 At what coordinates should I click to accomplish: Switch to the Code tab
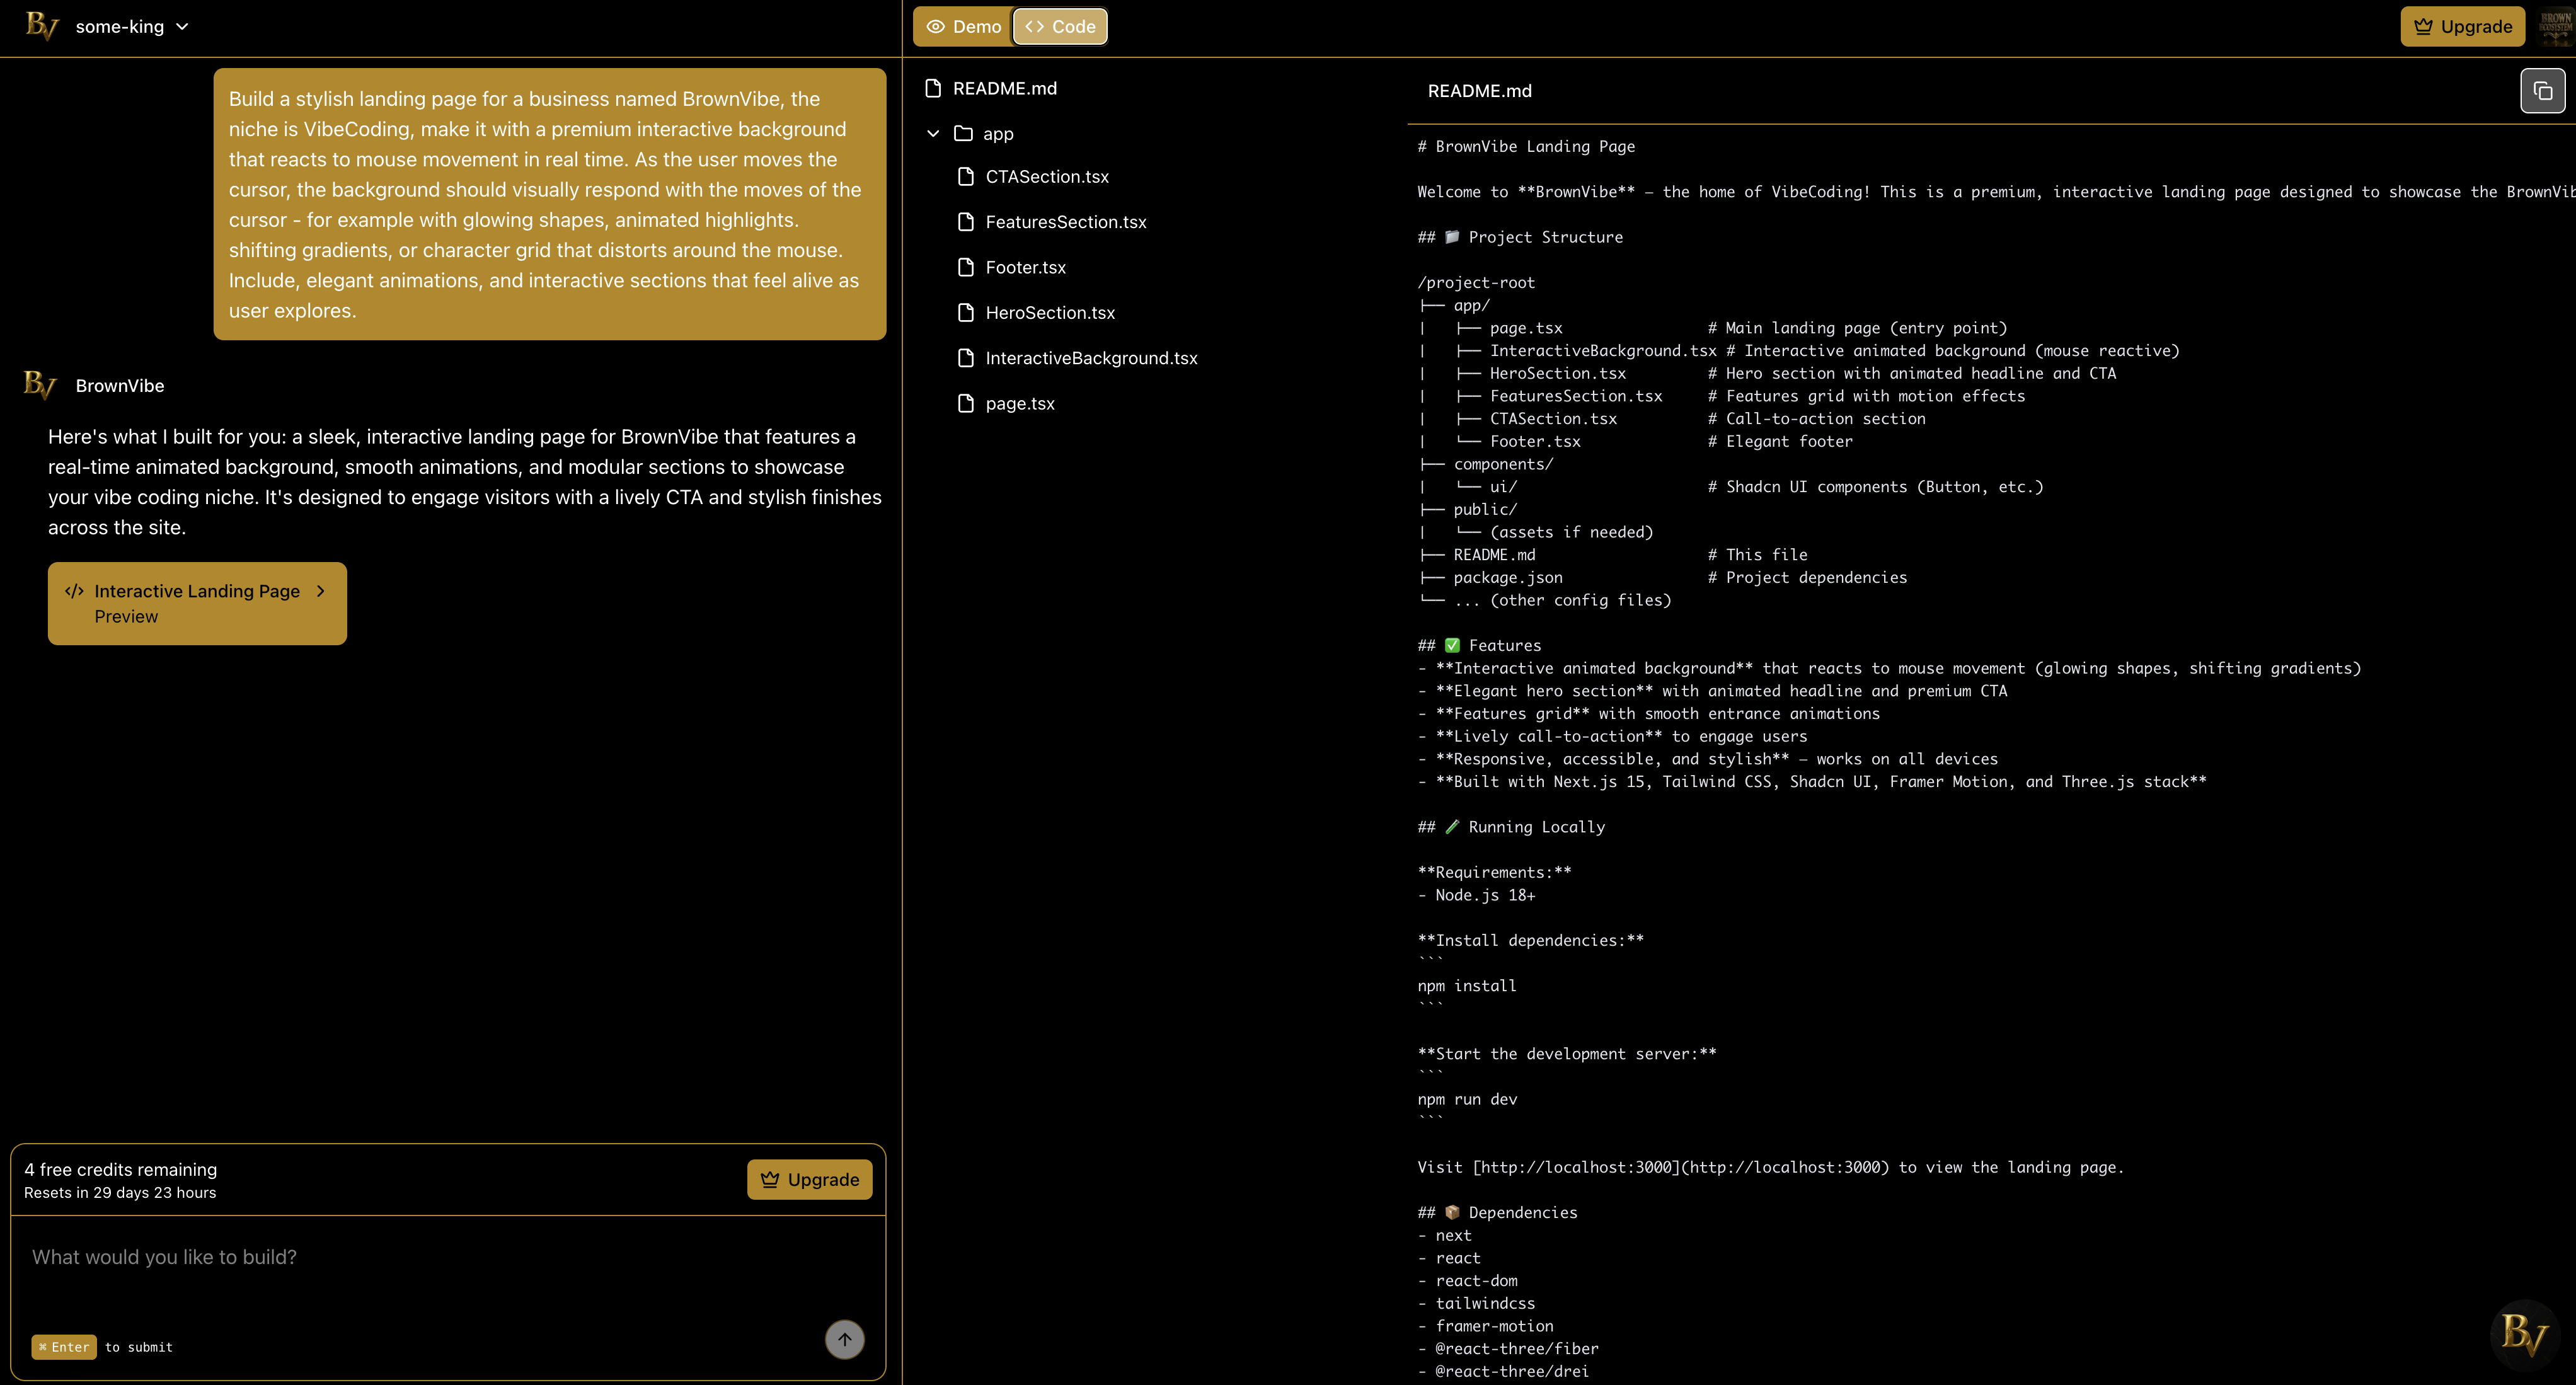click(1060, 27)
